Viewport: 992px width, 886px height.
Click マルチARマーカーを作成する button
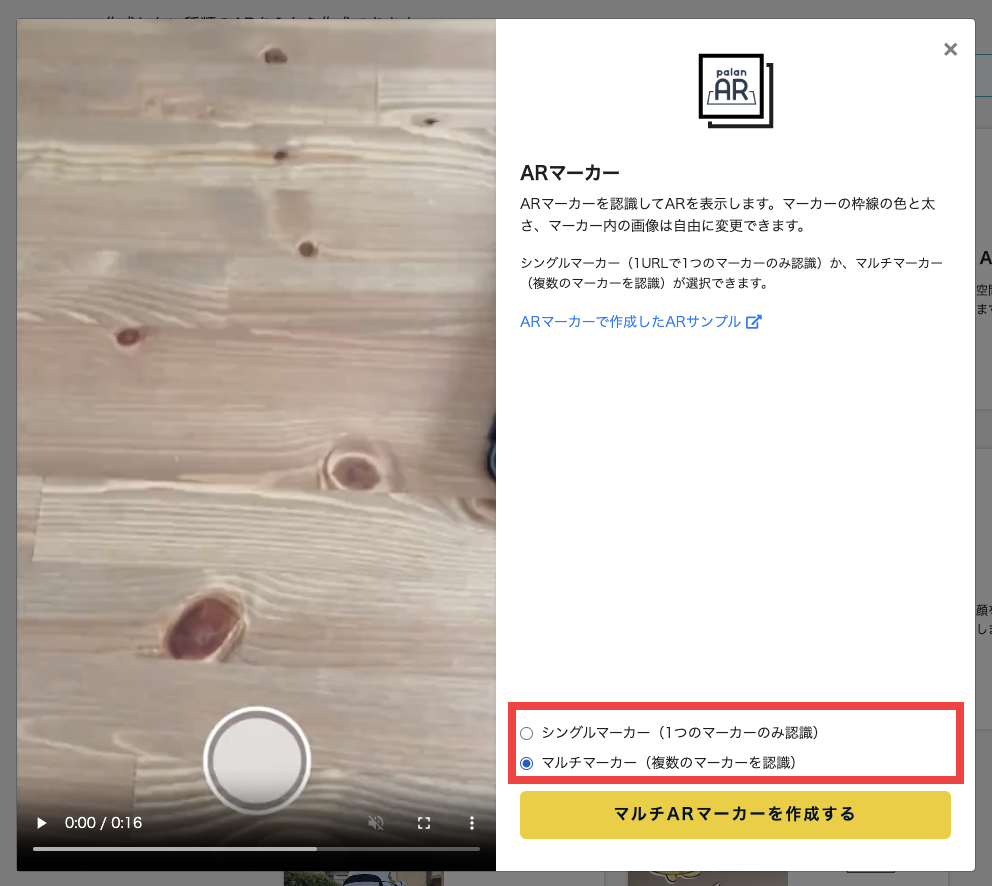(x=735, y=814)
